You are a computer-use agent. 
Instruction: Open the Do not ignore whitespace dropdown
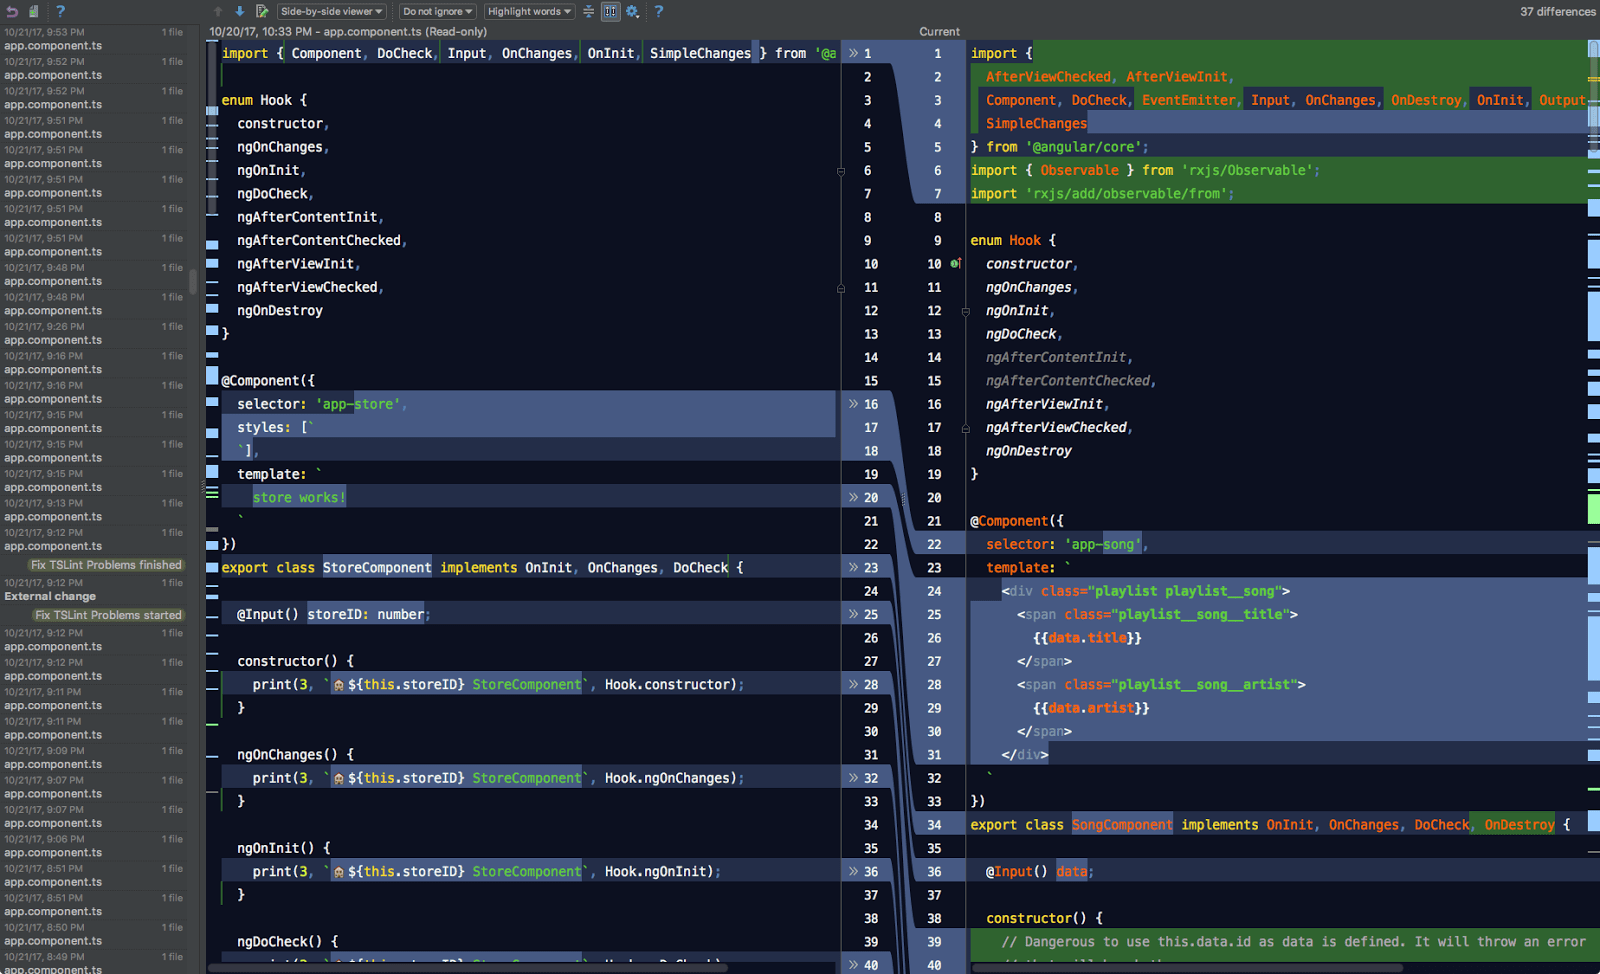(437, 11)
